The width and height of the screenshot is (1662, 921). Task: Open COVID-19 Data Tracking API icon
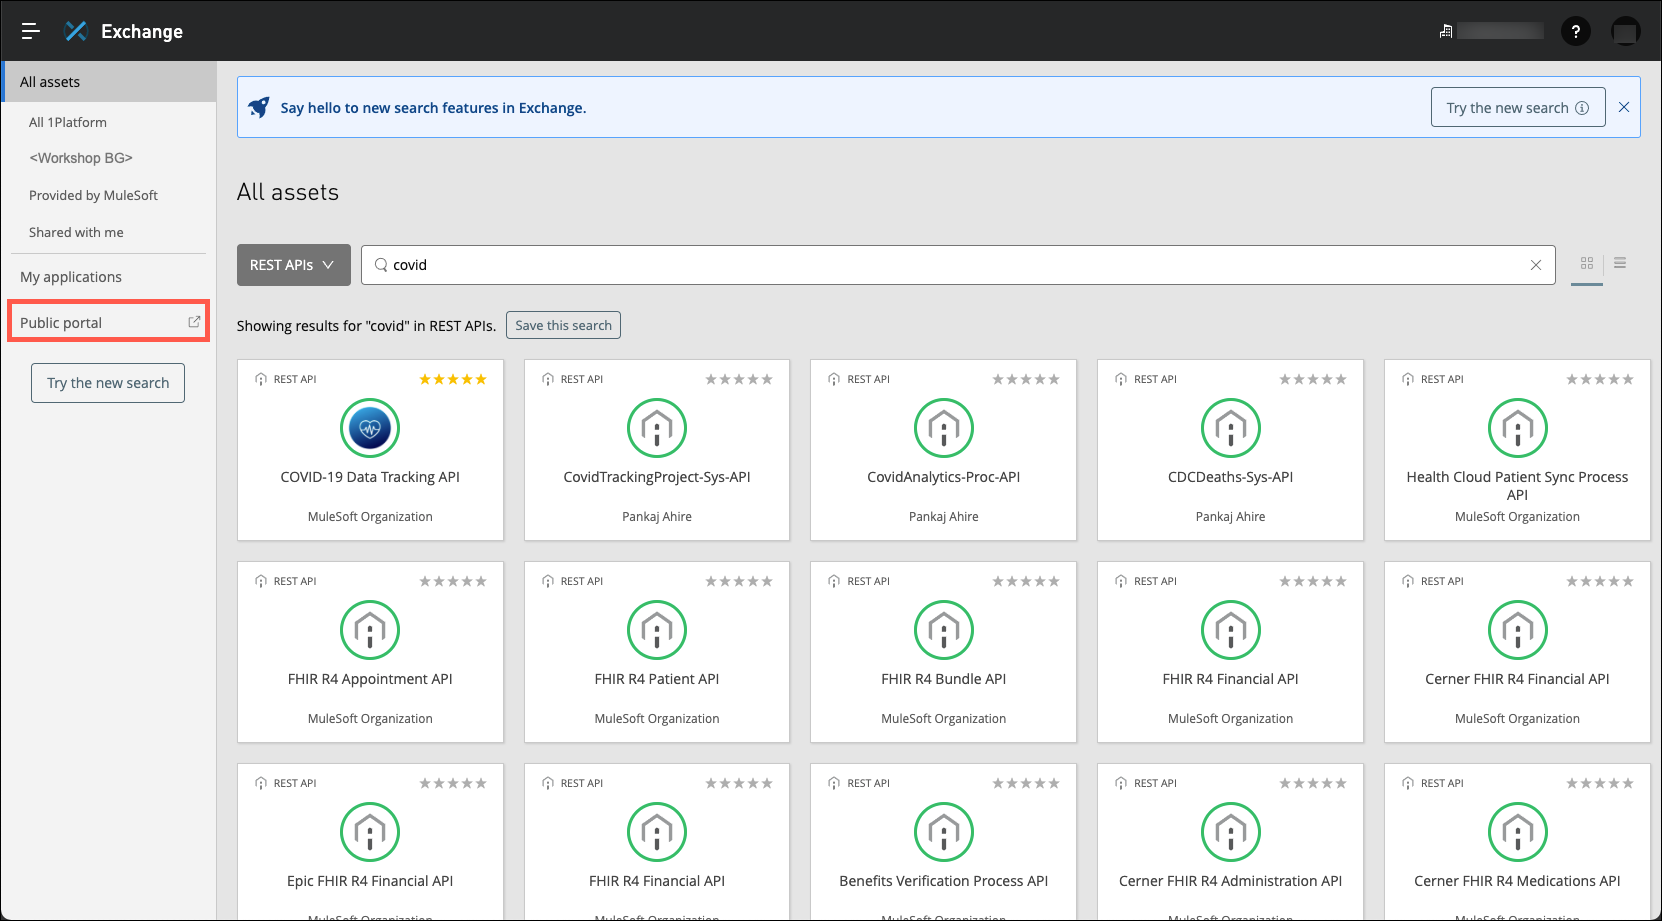click(x=370, y=428)
